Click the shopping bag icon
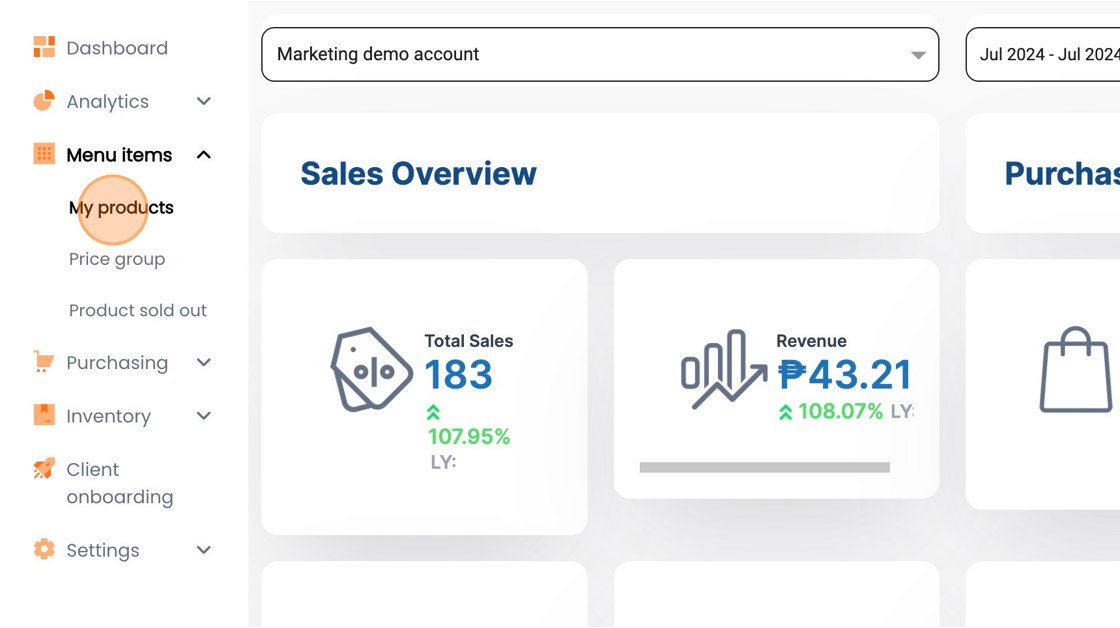Screen dimensions: 1120x628 [x=1076, y=370]
